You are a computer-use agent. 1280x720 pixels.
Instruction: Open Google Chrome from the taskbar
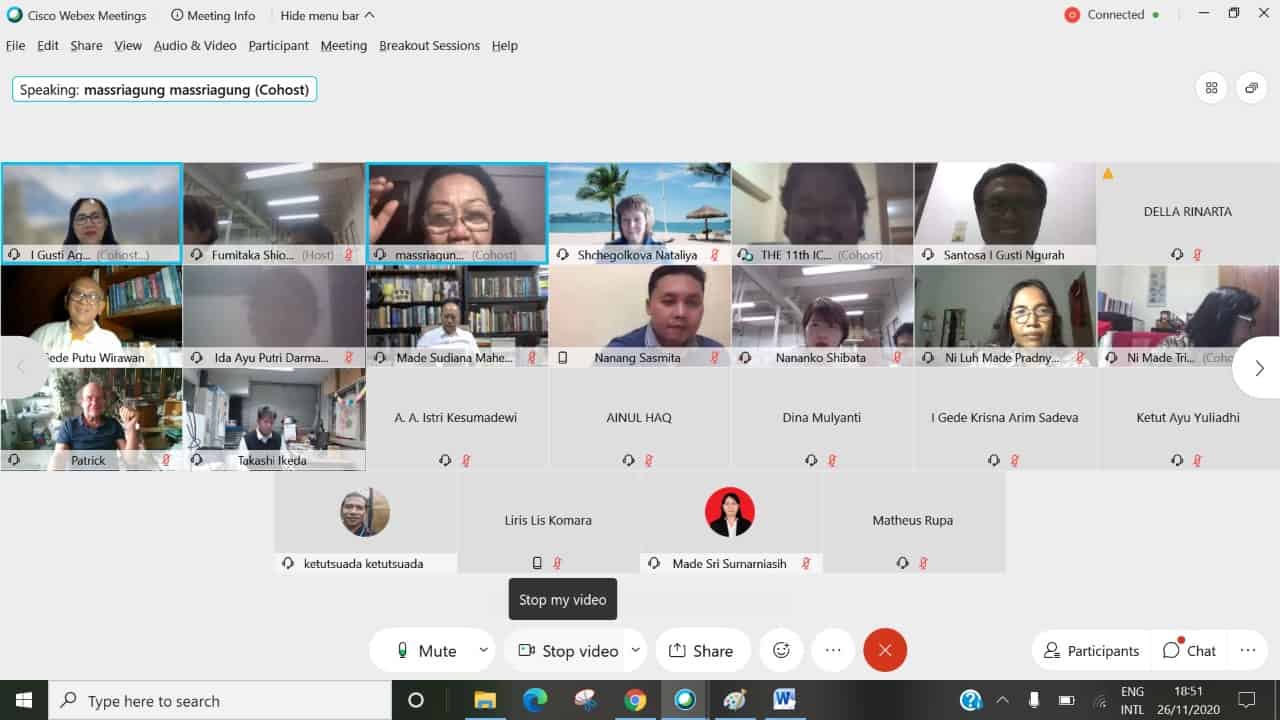635,700
